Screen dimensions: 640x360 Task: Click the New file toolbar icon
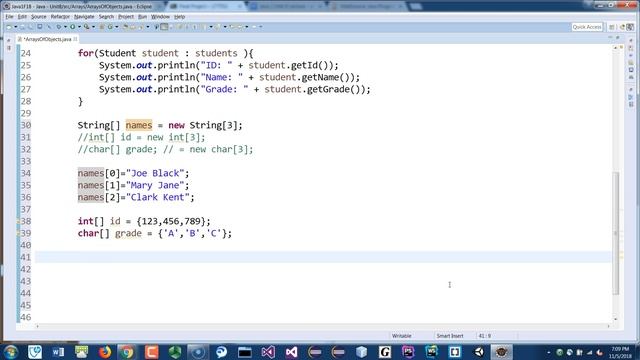coord(9,27)
